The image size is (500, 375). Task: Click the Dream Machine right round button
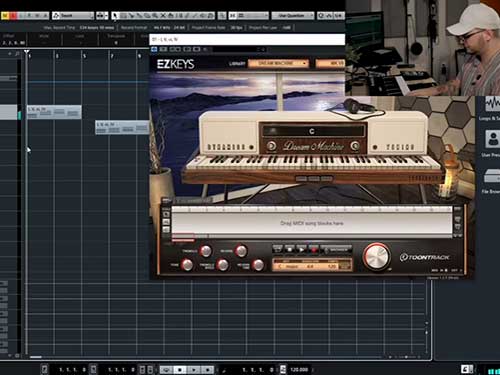pyautogui.click(x=355, y=146)
